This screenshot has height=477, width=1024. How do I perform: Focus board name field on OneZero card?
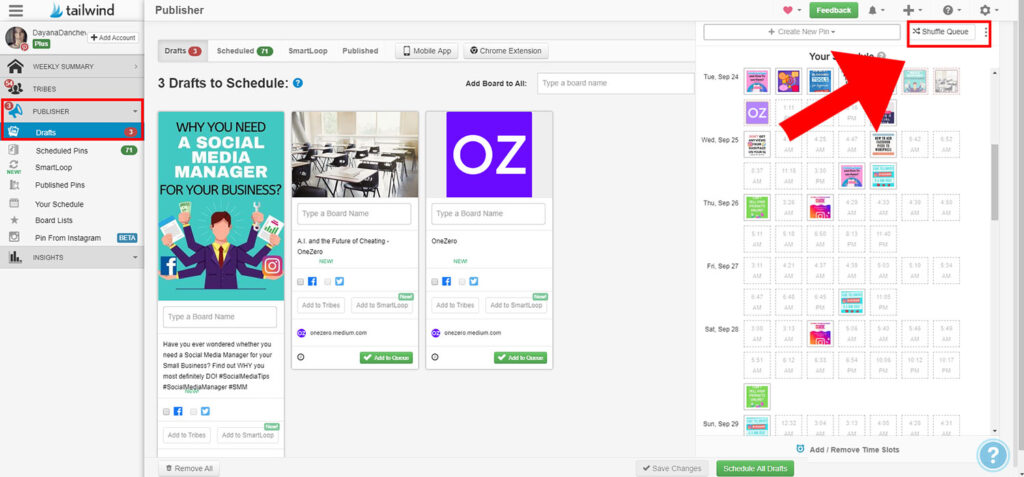click(x=488, y=214)
